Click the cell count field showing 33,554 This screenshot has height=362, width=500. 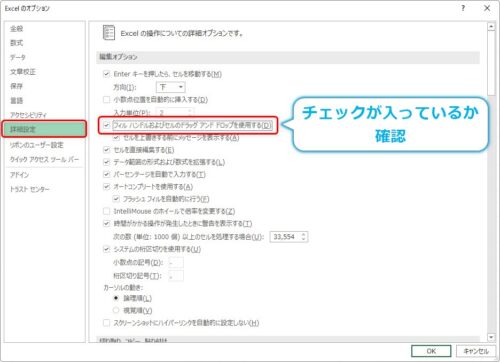coord(285,237)
